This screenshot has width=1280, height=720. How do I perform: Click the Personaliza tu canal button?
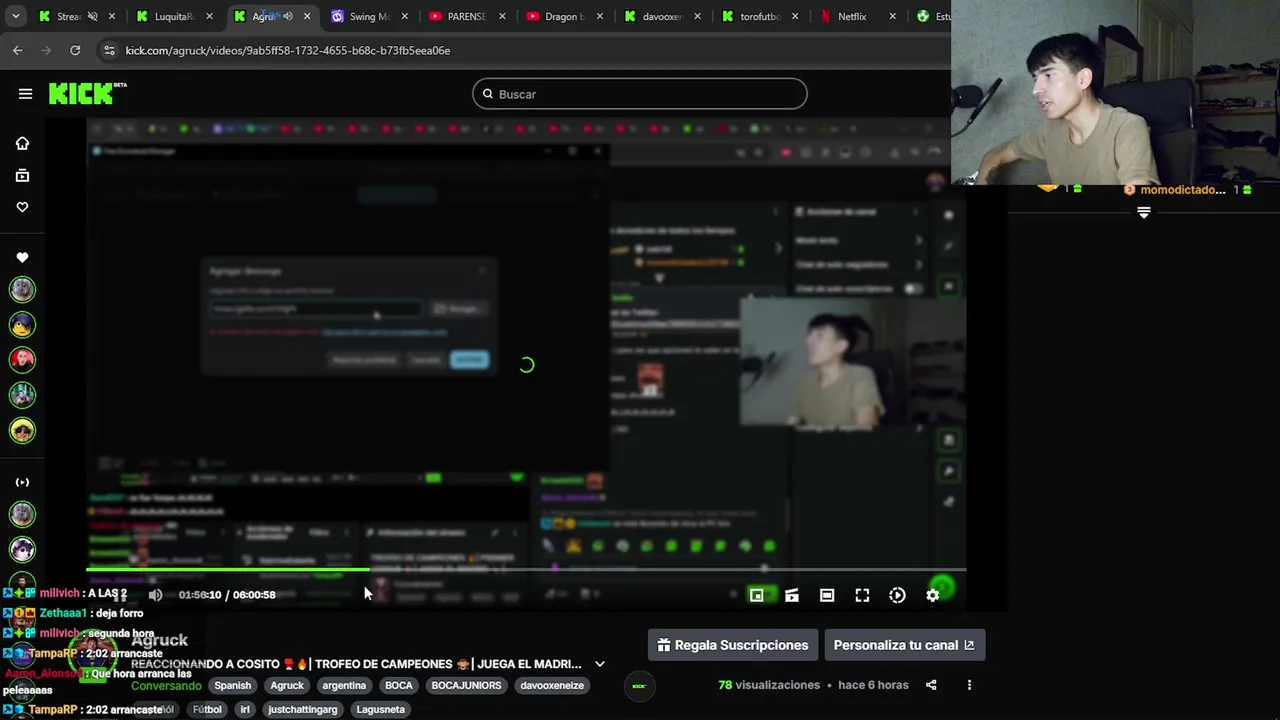(x=904, y=645)
